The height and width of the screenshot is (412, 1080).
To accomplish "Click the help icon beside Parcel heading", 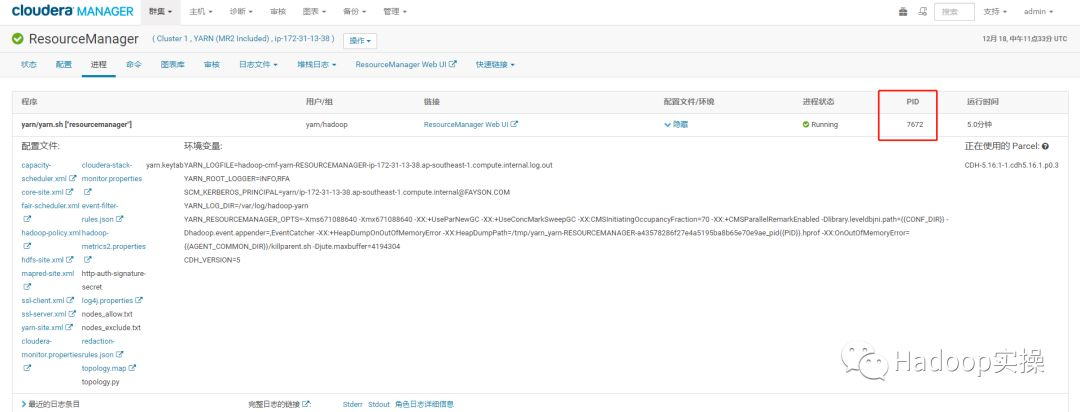I will click(x=1045, y=147).
